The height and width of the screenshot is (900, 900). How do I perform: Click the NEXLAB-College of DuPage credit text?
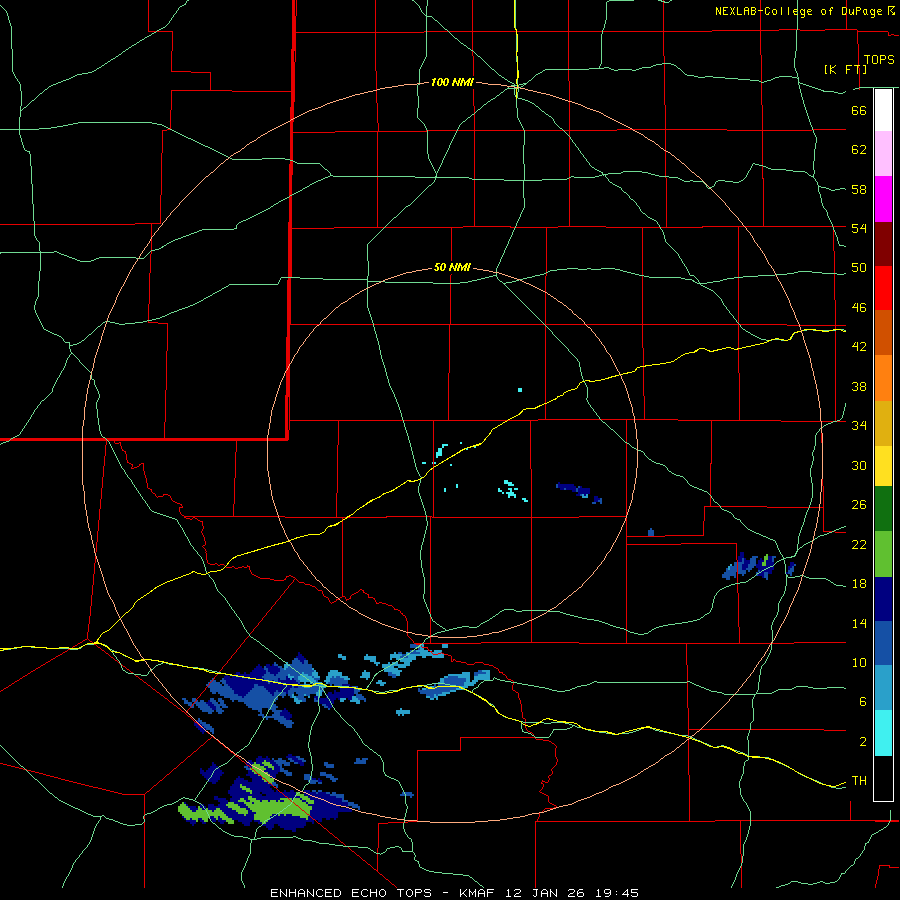tap(801, 11)
